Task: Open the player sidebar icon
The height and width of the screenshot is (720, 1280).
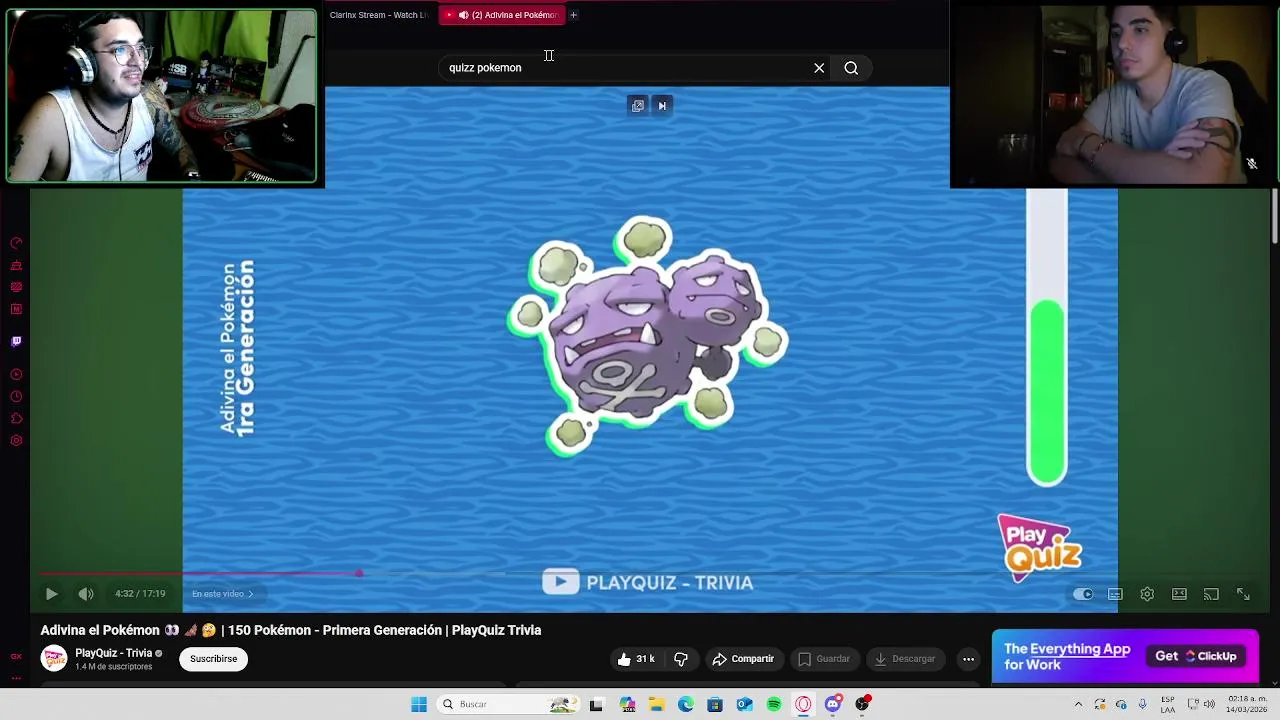Action: [x=16, y=374]
